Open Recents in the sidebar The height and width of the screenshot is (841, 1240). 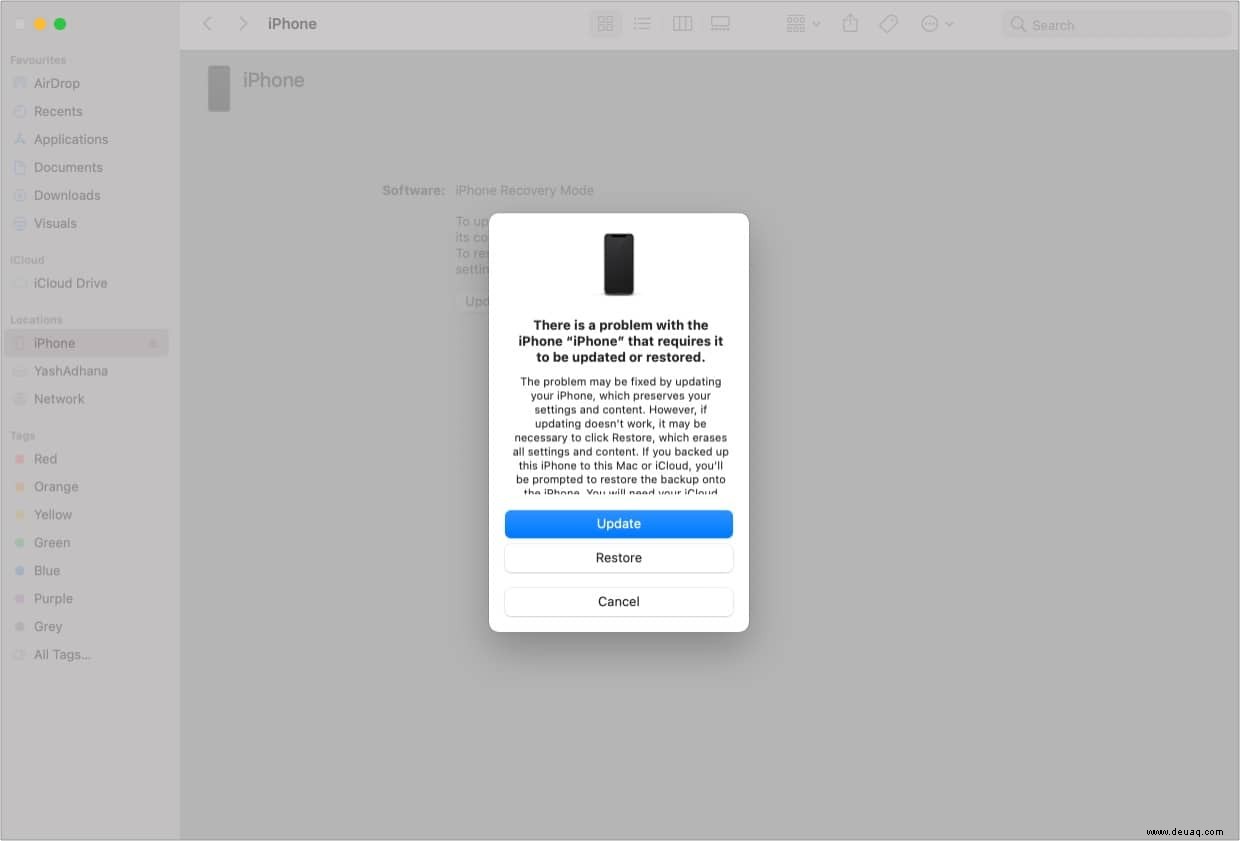(x=84, y=112)
